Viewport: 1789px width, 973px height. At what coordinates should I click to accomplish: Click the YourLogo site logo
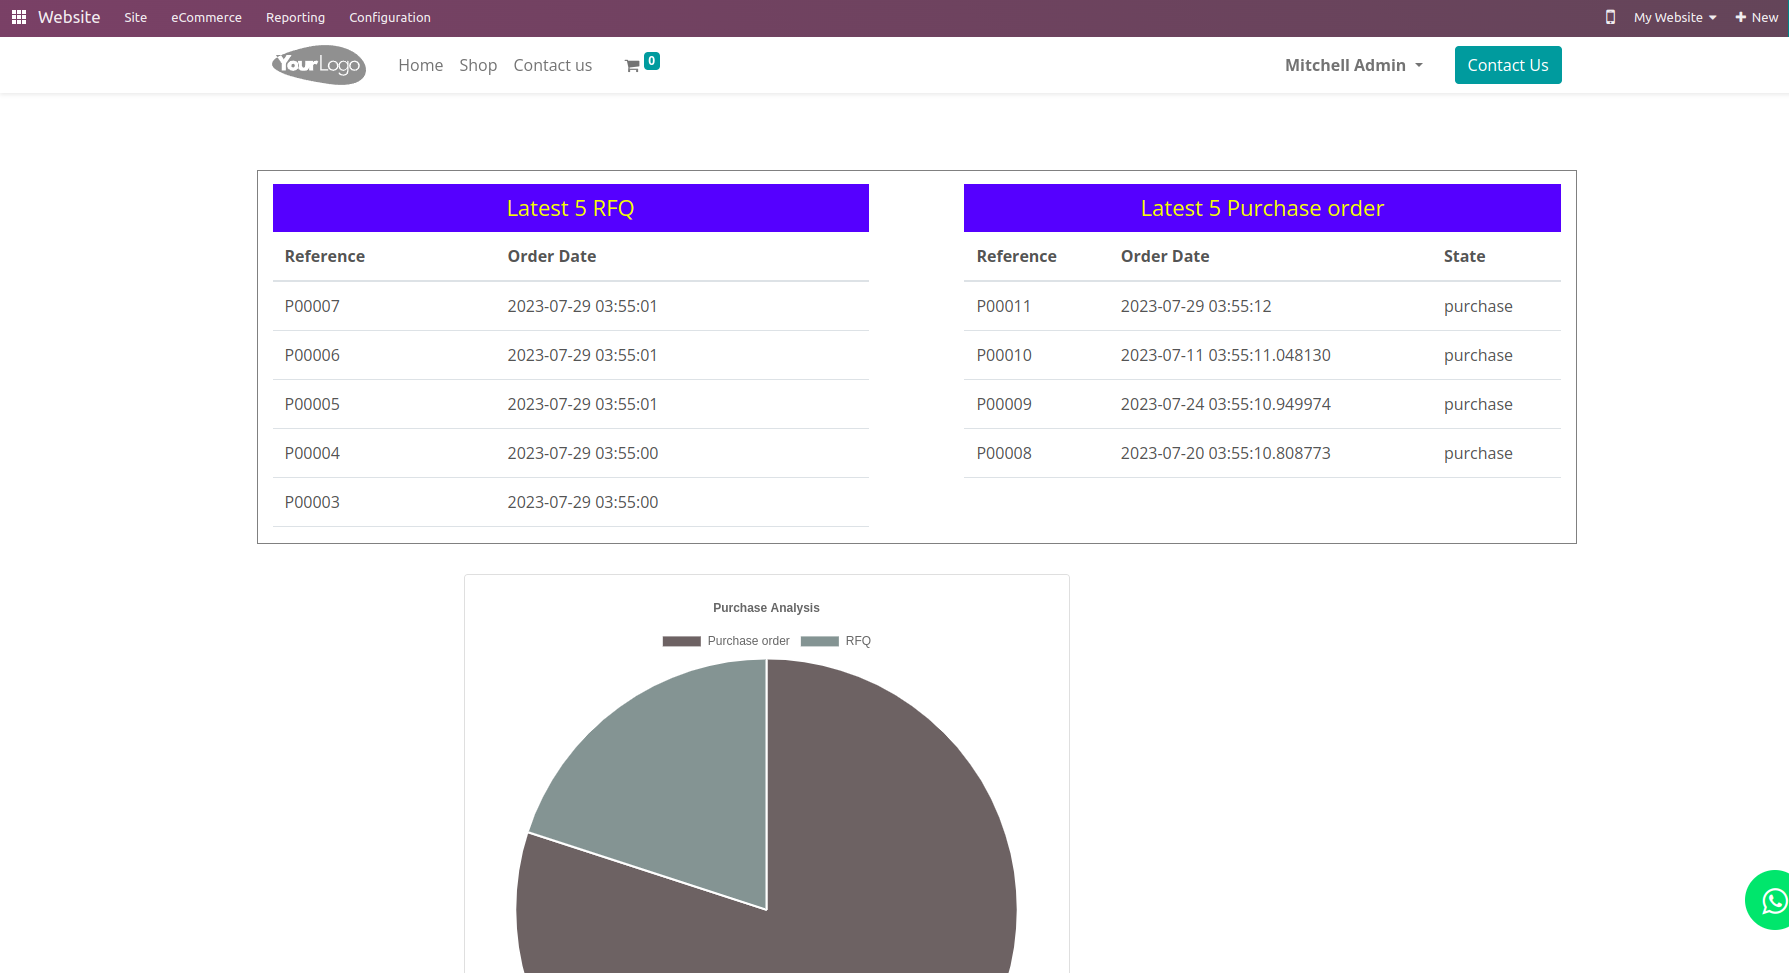point(319,65)
